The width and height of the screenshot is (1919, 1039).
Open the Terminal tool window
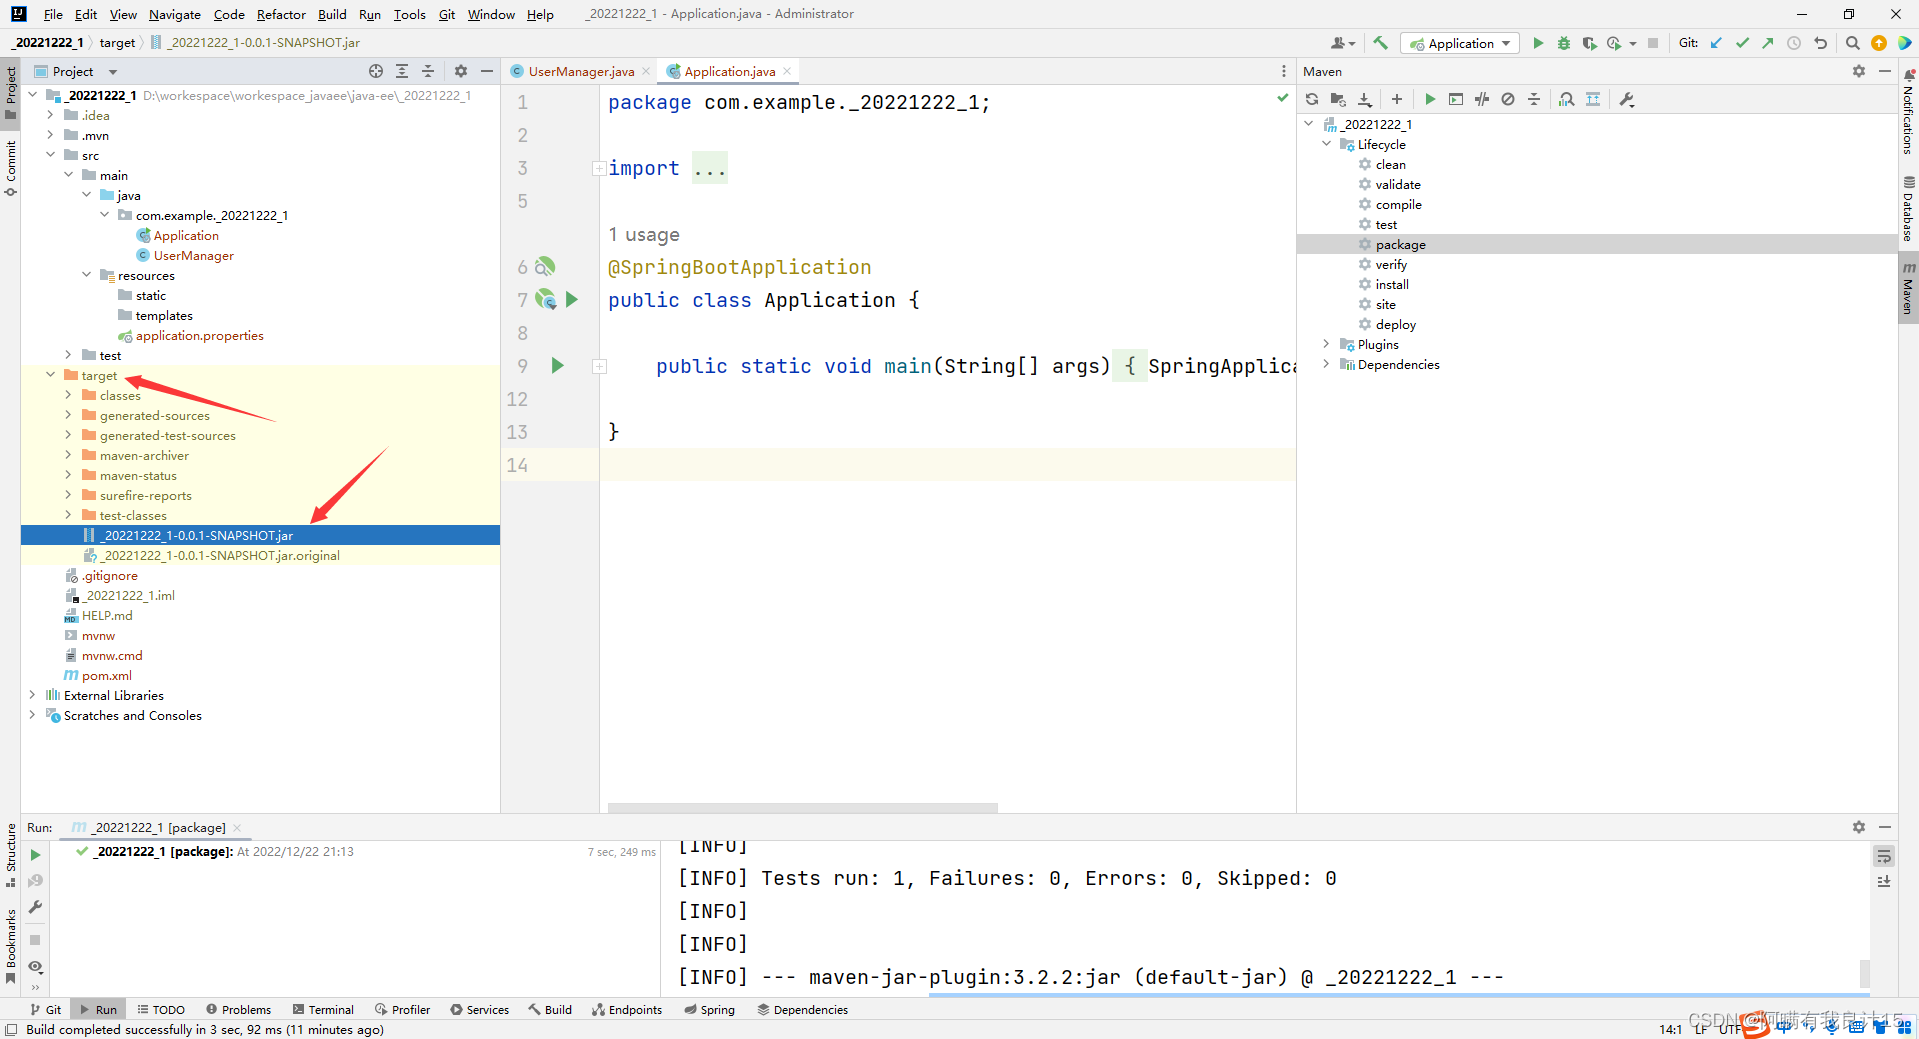pos(323,1009)
